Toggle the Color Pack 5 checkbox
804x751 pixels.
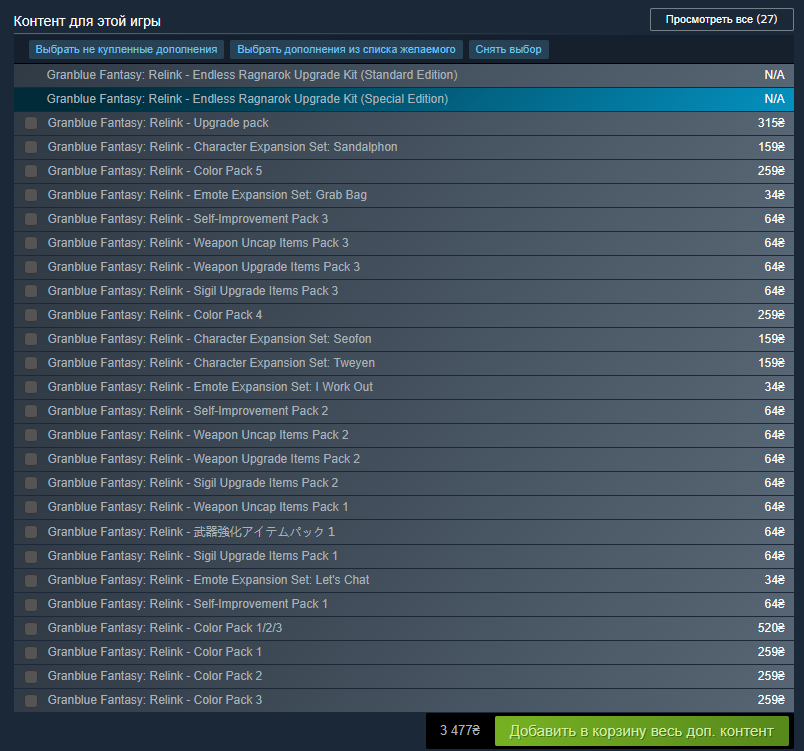(31, 171)
